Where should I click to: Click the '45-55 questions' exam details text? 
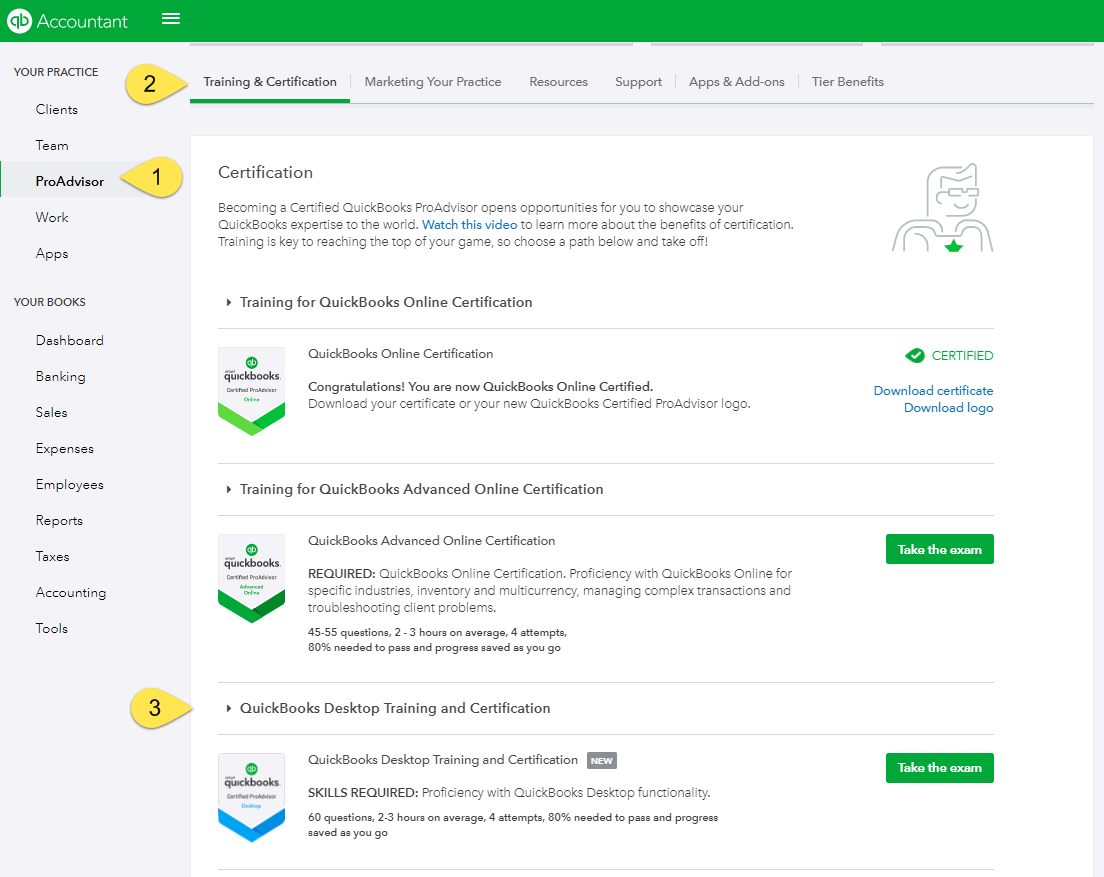tap(437, 640)
